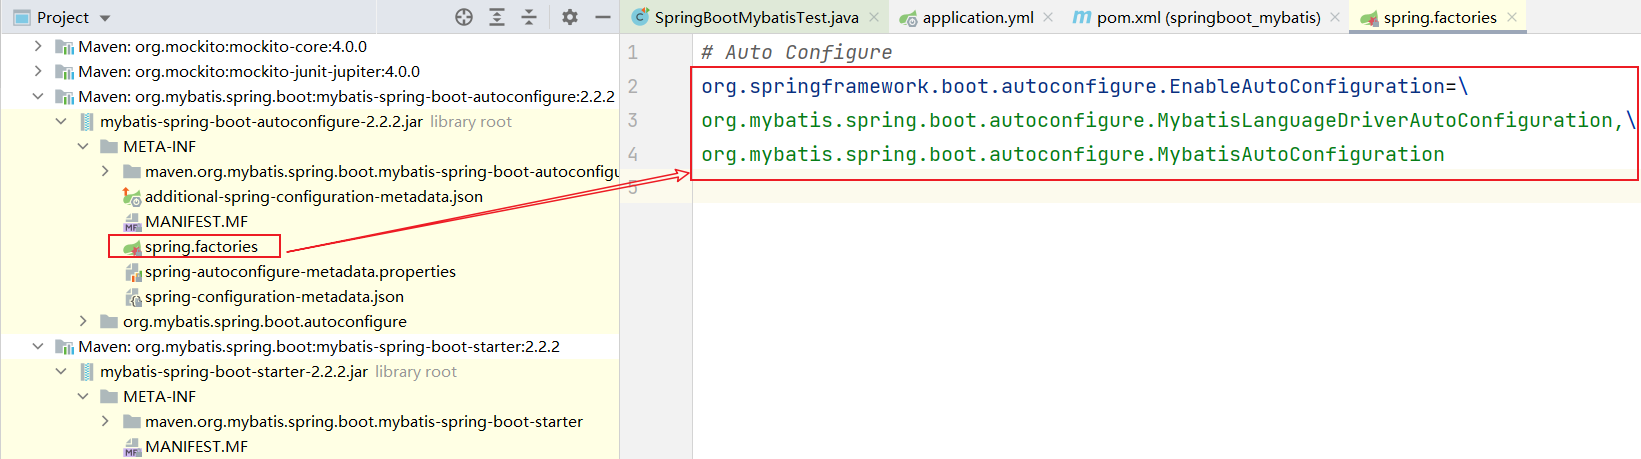1641x459 pixels.
Task: Close the SpringBootMybatisTest.java tab
Action: click(874, 17)
